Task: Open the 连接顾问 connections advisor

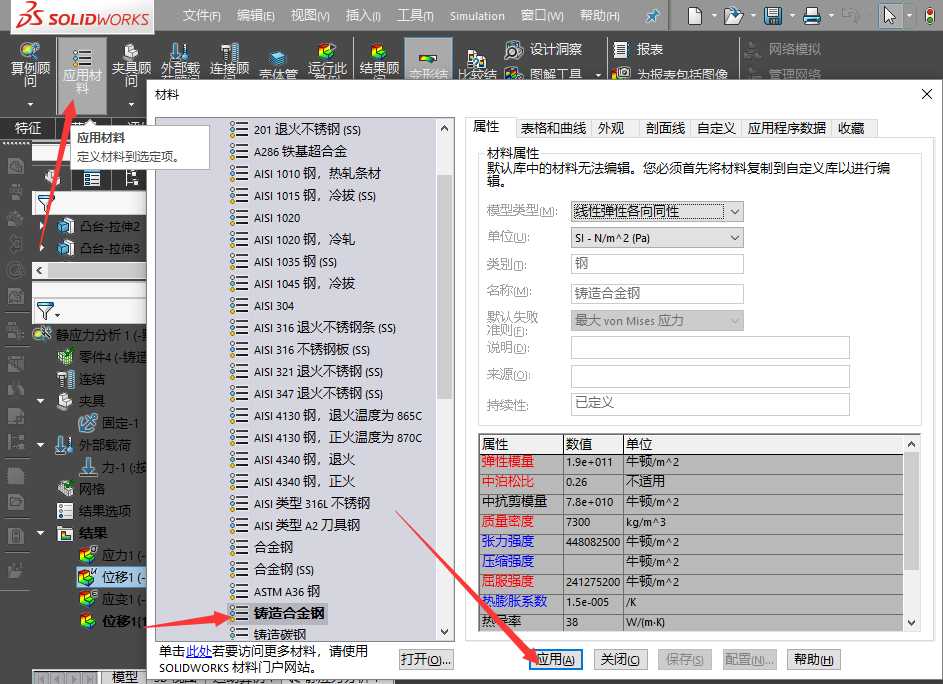Action: (x=229, y=62)
